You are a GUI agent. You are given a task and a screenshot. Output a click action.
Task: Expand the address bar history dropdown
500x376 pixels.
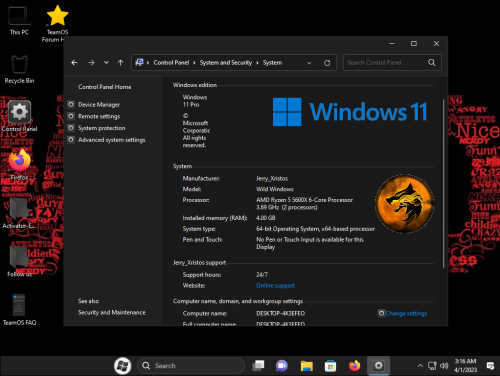click(x=309, y=63)
